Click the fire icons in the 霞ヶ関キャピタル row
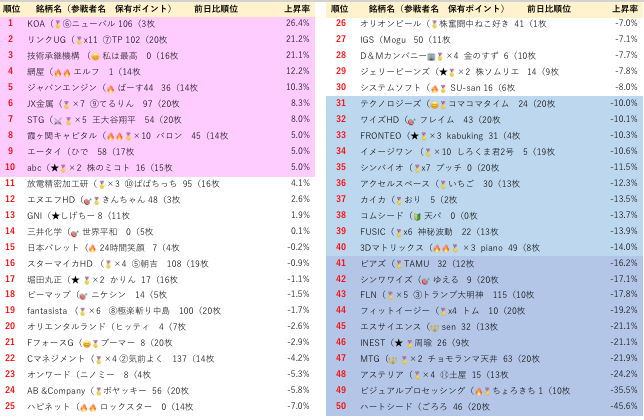Image resolution: width=644 pixels, height=420 pixels. point(113,135)
